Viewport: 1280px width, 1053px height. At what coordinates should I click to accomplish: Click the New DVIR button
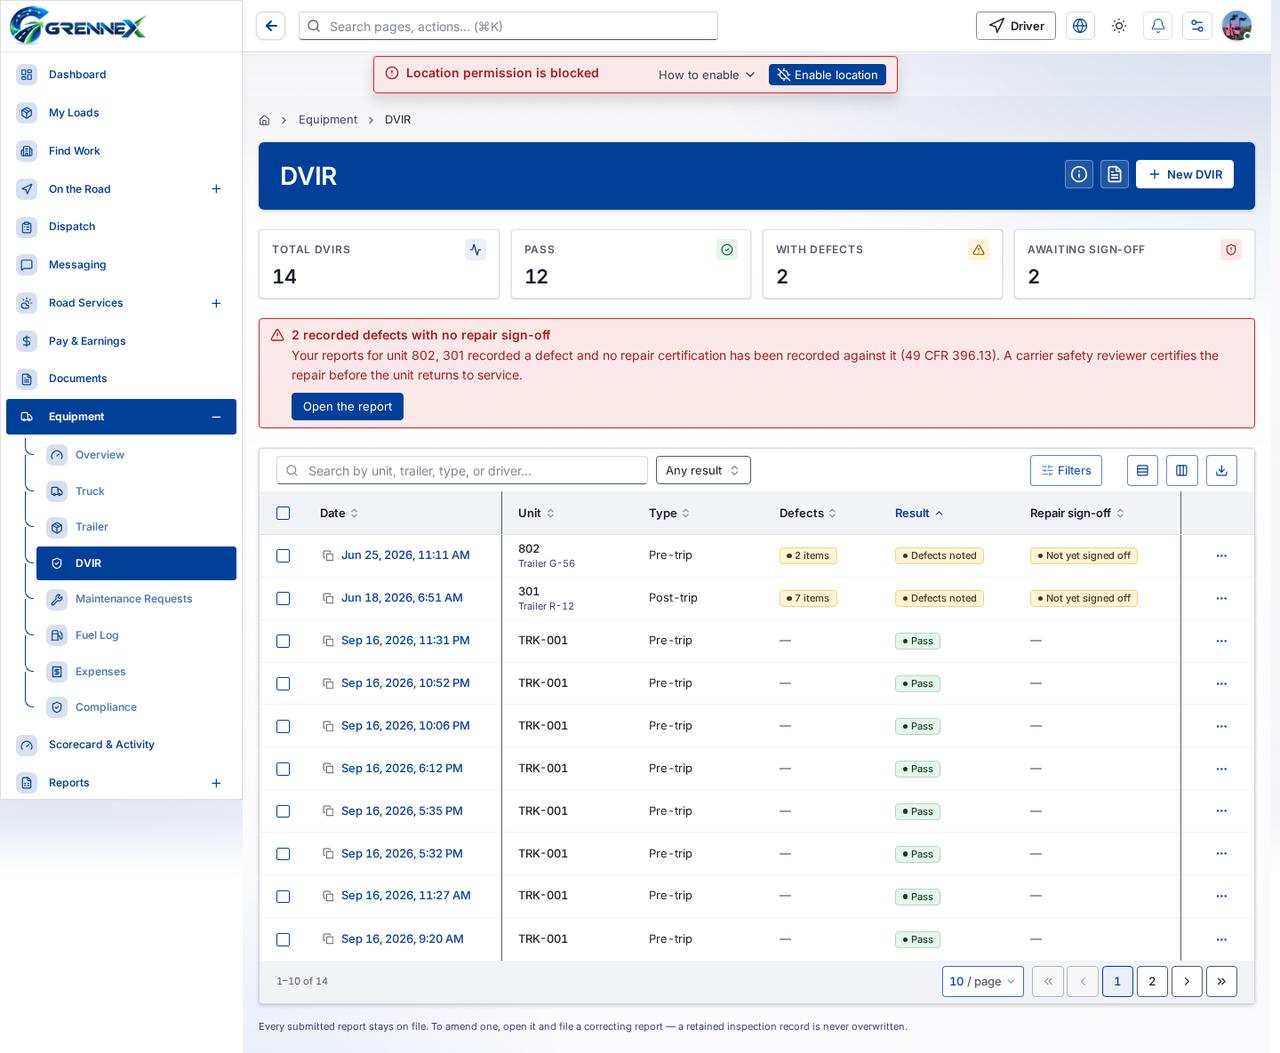pyautogui.click(x=1185, y=174)
